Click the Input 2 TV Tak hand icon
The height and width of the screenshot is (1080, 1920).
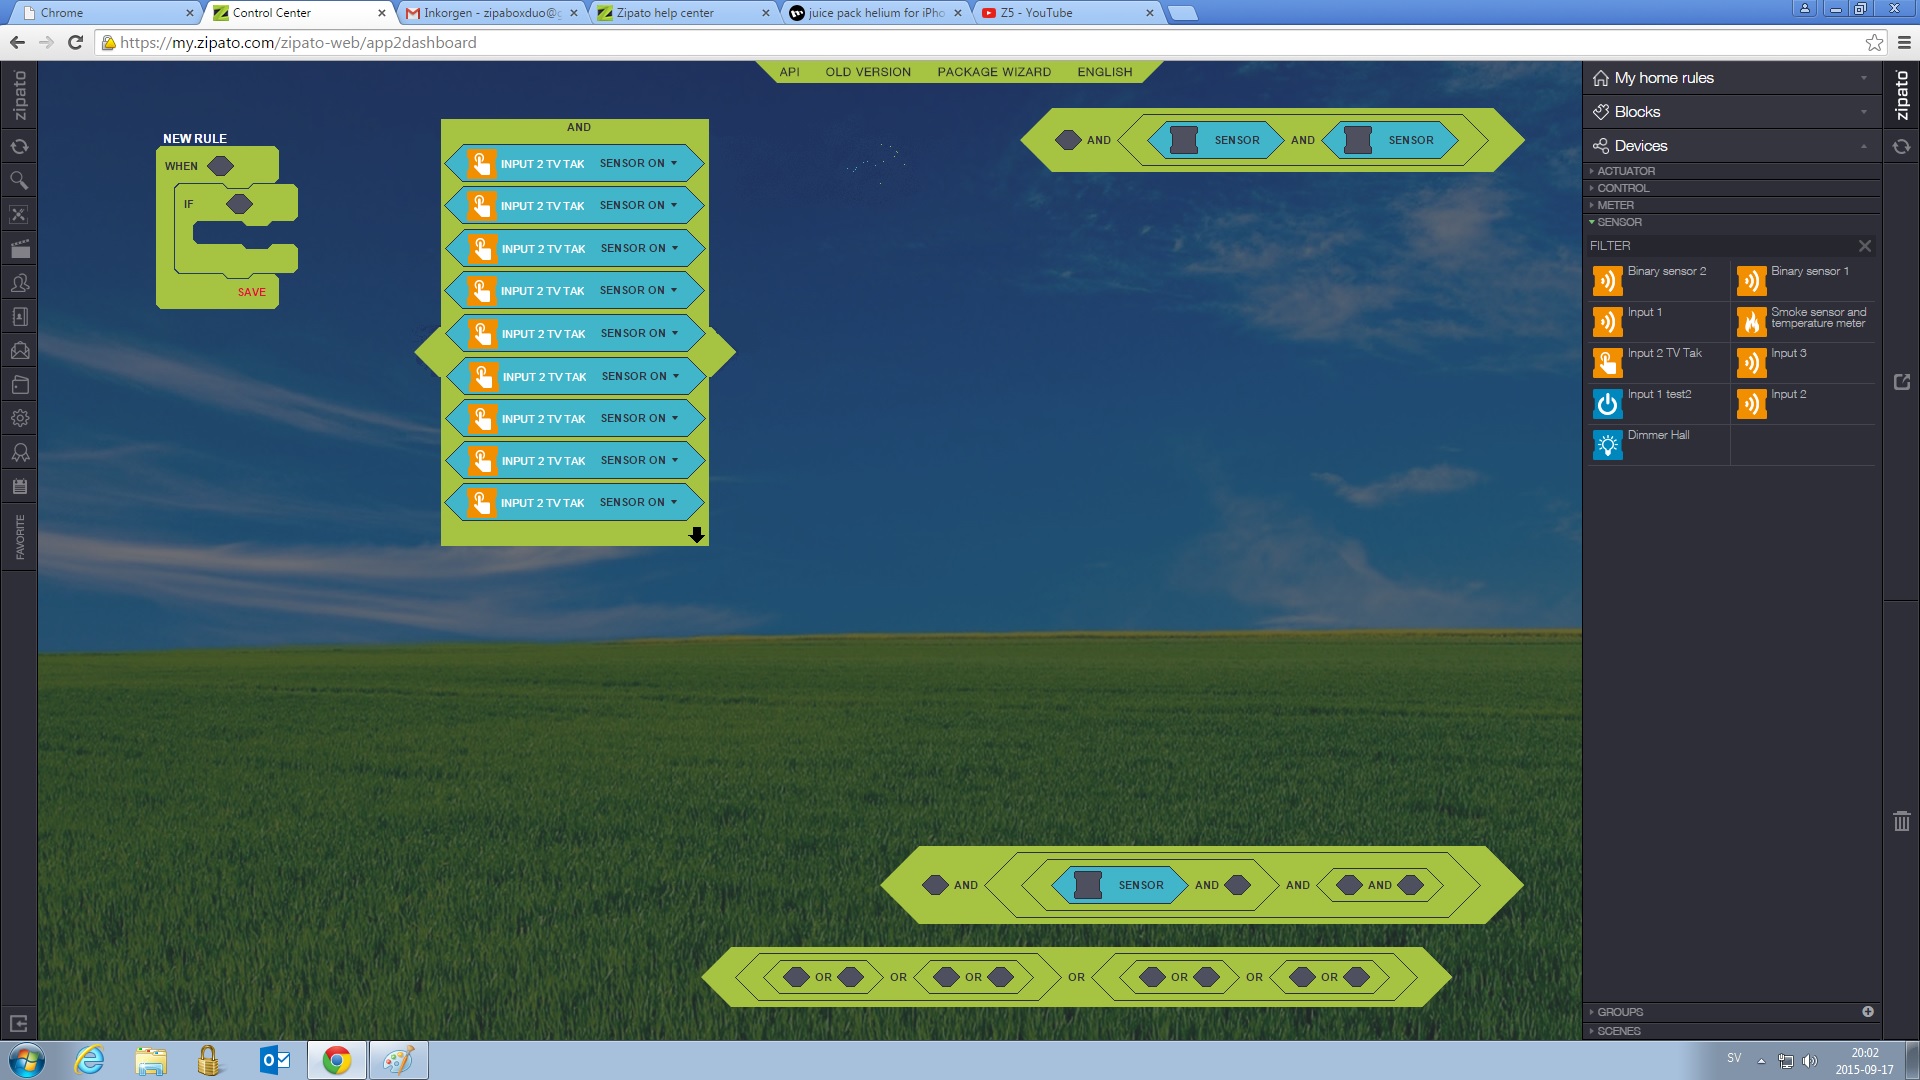pos(1607,363)
